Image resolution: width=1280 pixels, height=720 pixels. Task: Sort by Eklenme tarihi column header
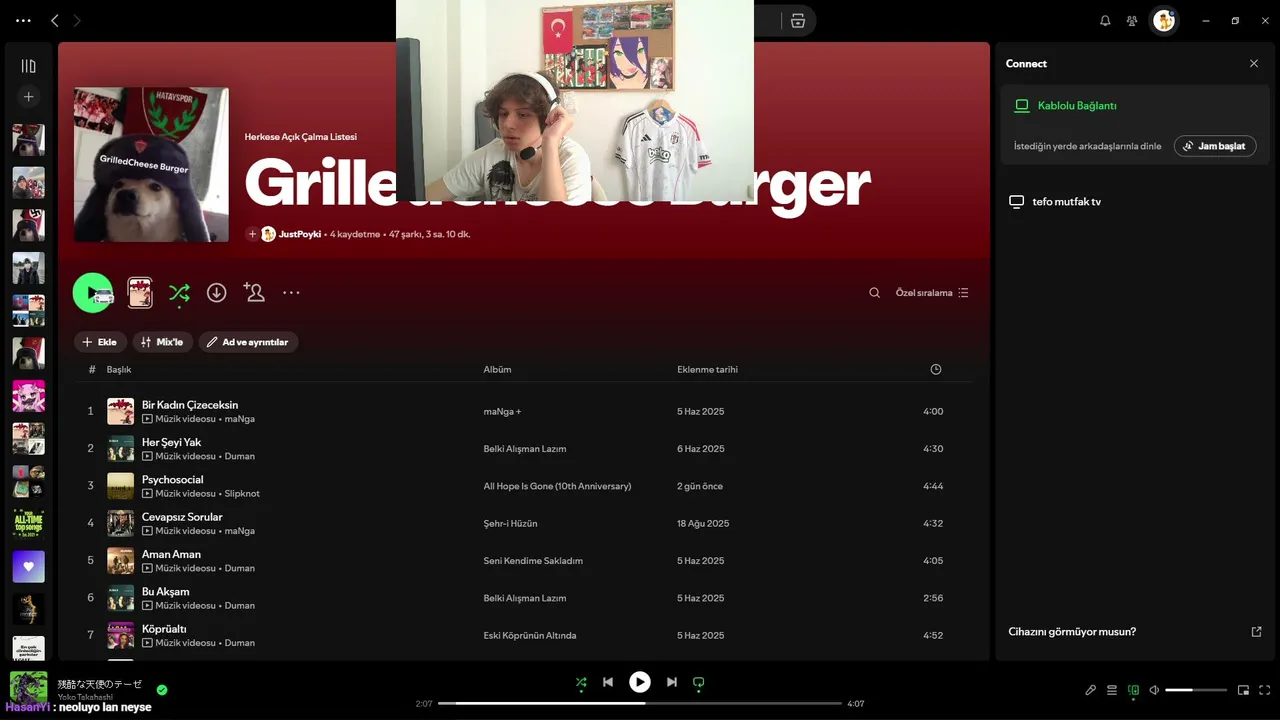point(707,370)
